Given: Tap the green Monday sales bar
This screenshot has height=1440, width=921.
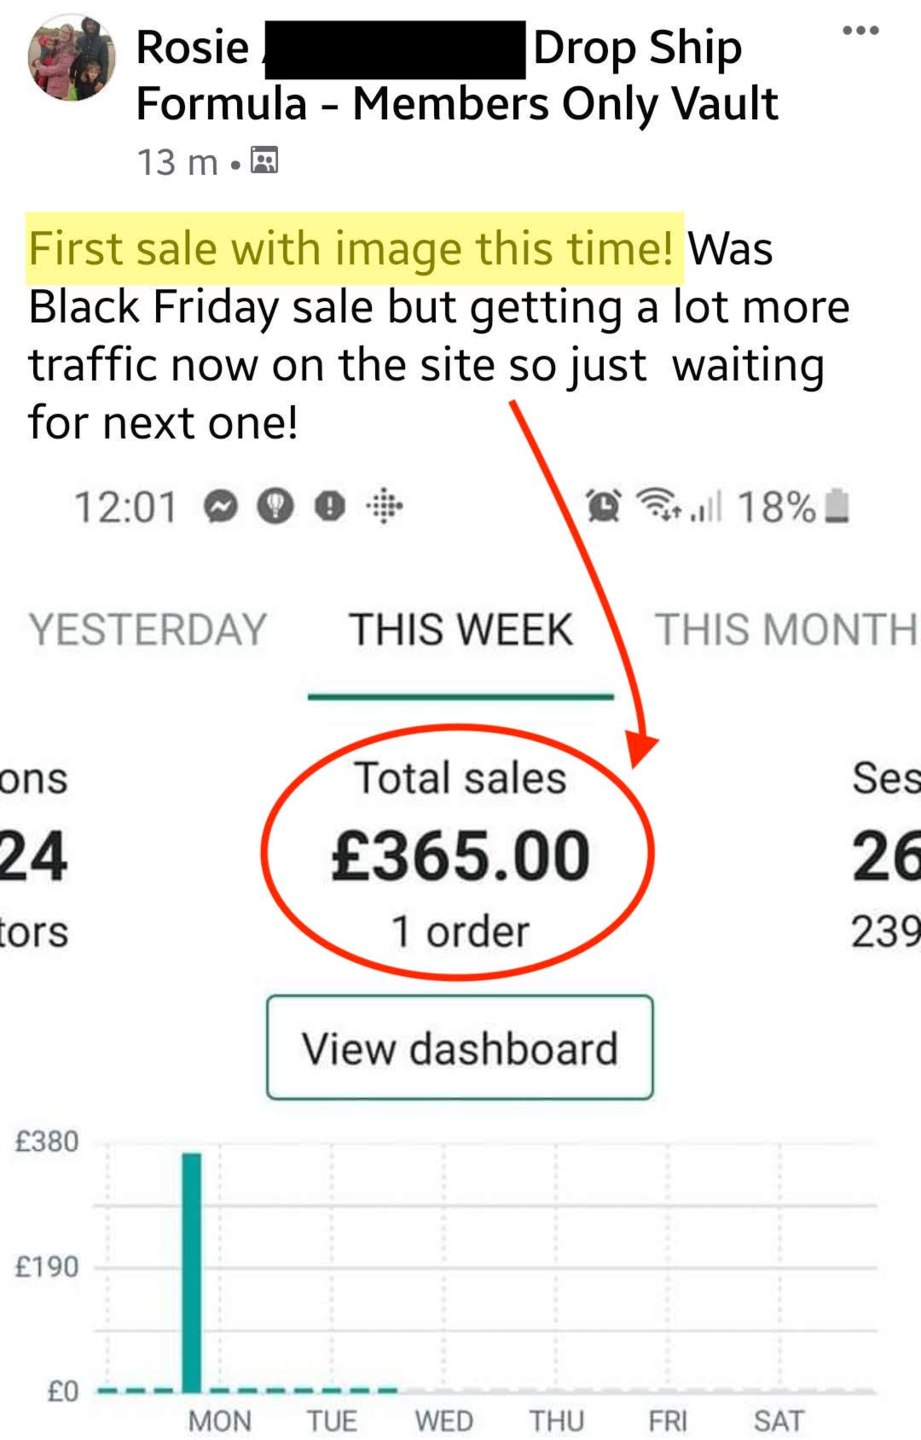Looking at the screenshot, I should [x=191, y=1271].
